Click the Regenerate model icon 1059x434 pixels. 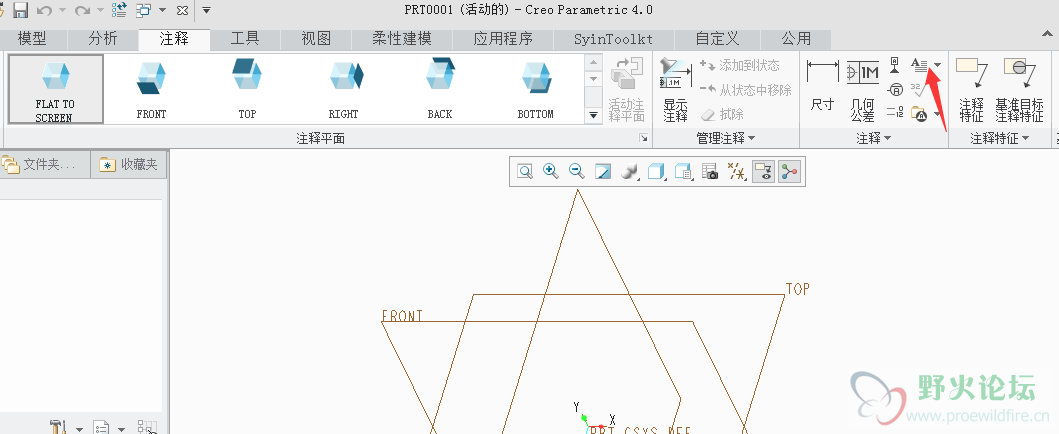(120, 10)
